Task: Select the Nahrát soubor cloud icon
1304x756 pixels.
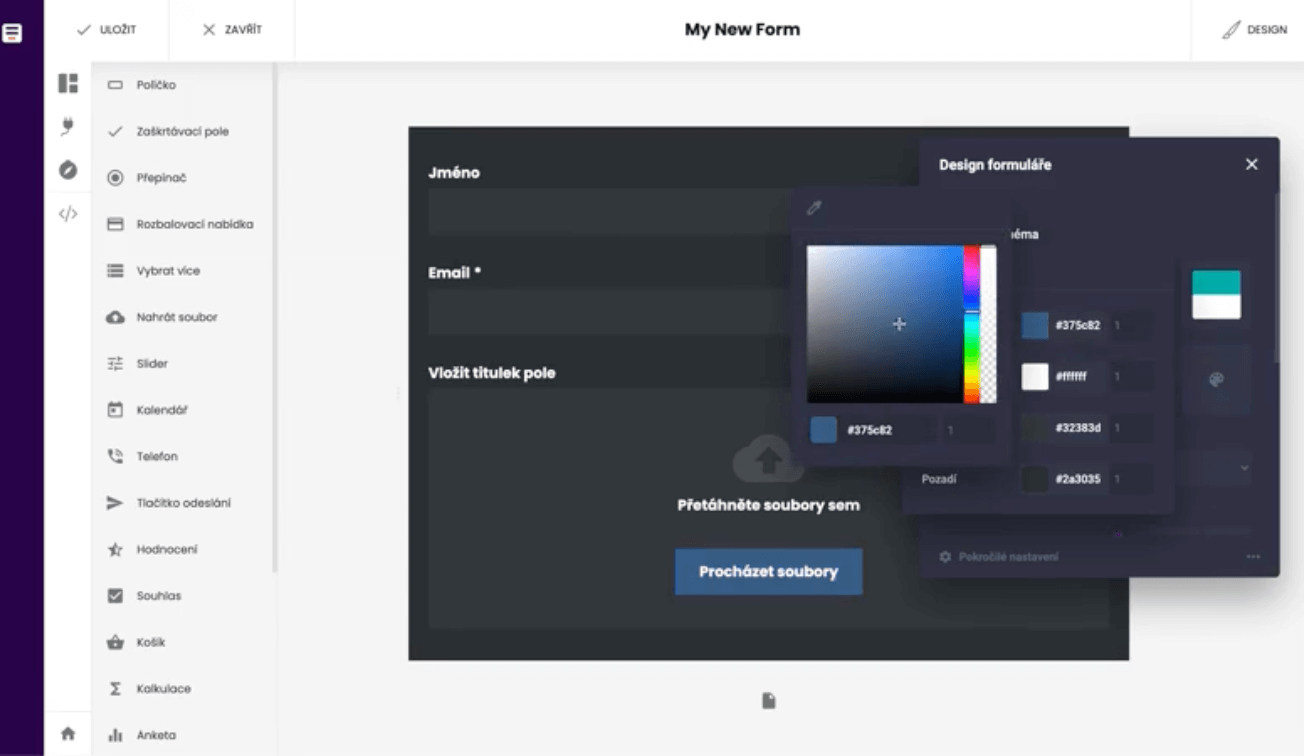Action: [115, 316]
